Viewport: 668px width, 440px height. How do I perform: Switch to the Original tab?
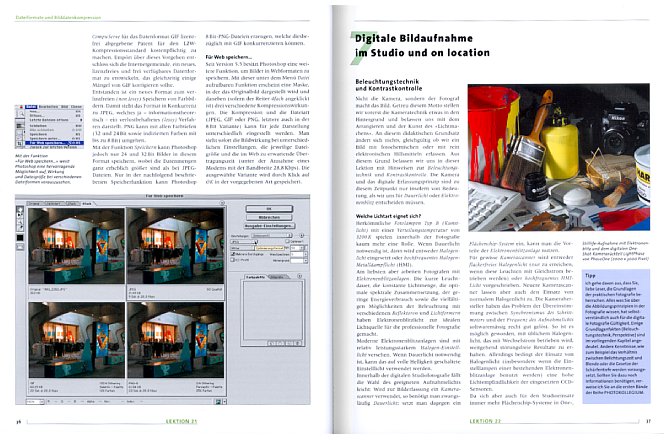point(36,204)
